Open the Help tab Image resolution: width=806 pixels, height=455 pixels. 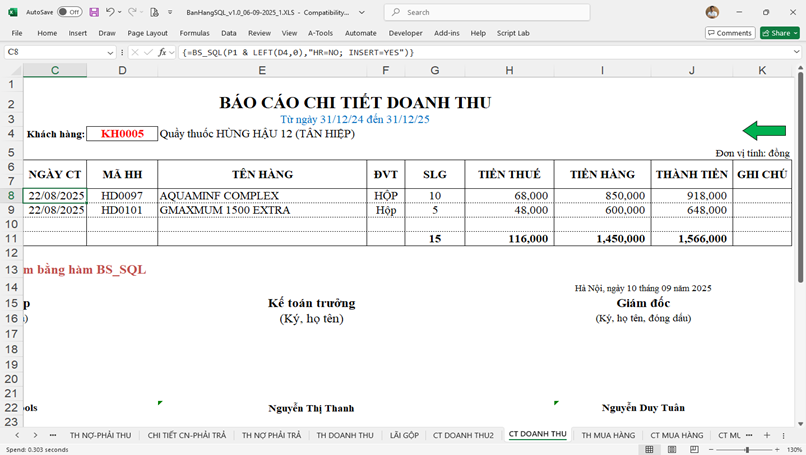coord(478,33)
